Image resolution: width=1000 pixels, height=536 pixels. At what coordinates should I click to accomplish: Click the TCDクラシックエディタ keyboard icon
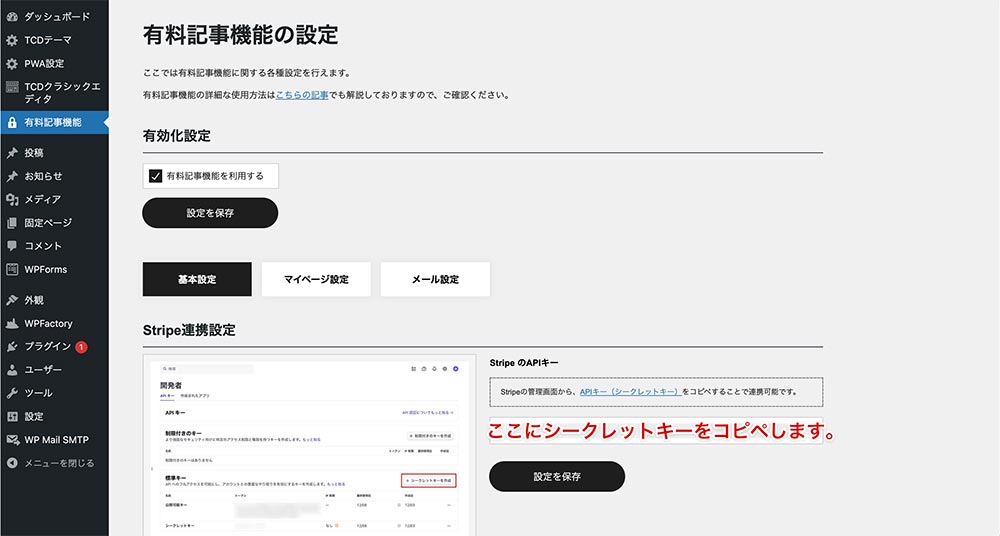point(12,87)
